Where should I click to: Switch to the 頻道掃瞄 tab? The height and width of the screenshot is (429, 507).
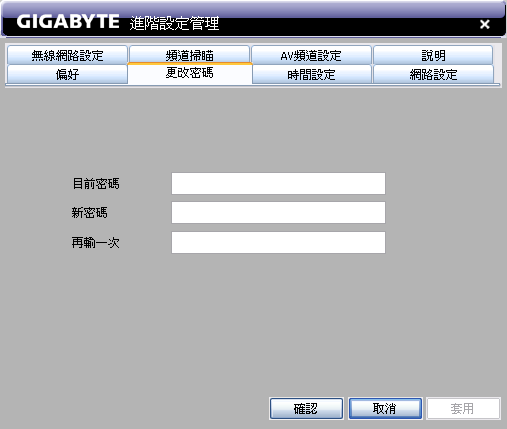pos(189,55)
